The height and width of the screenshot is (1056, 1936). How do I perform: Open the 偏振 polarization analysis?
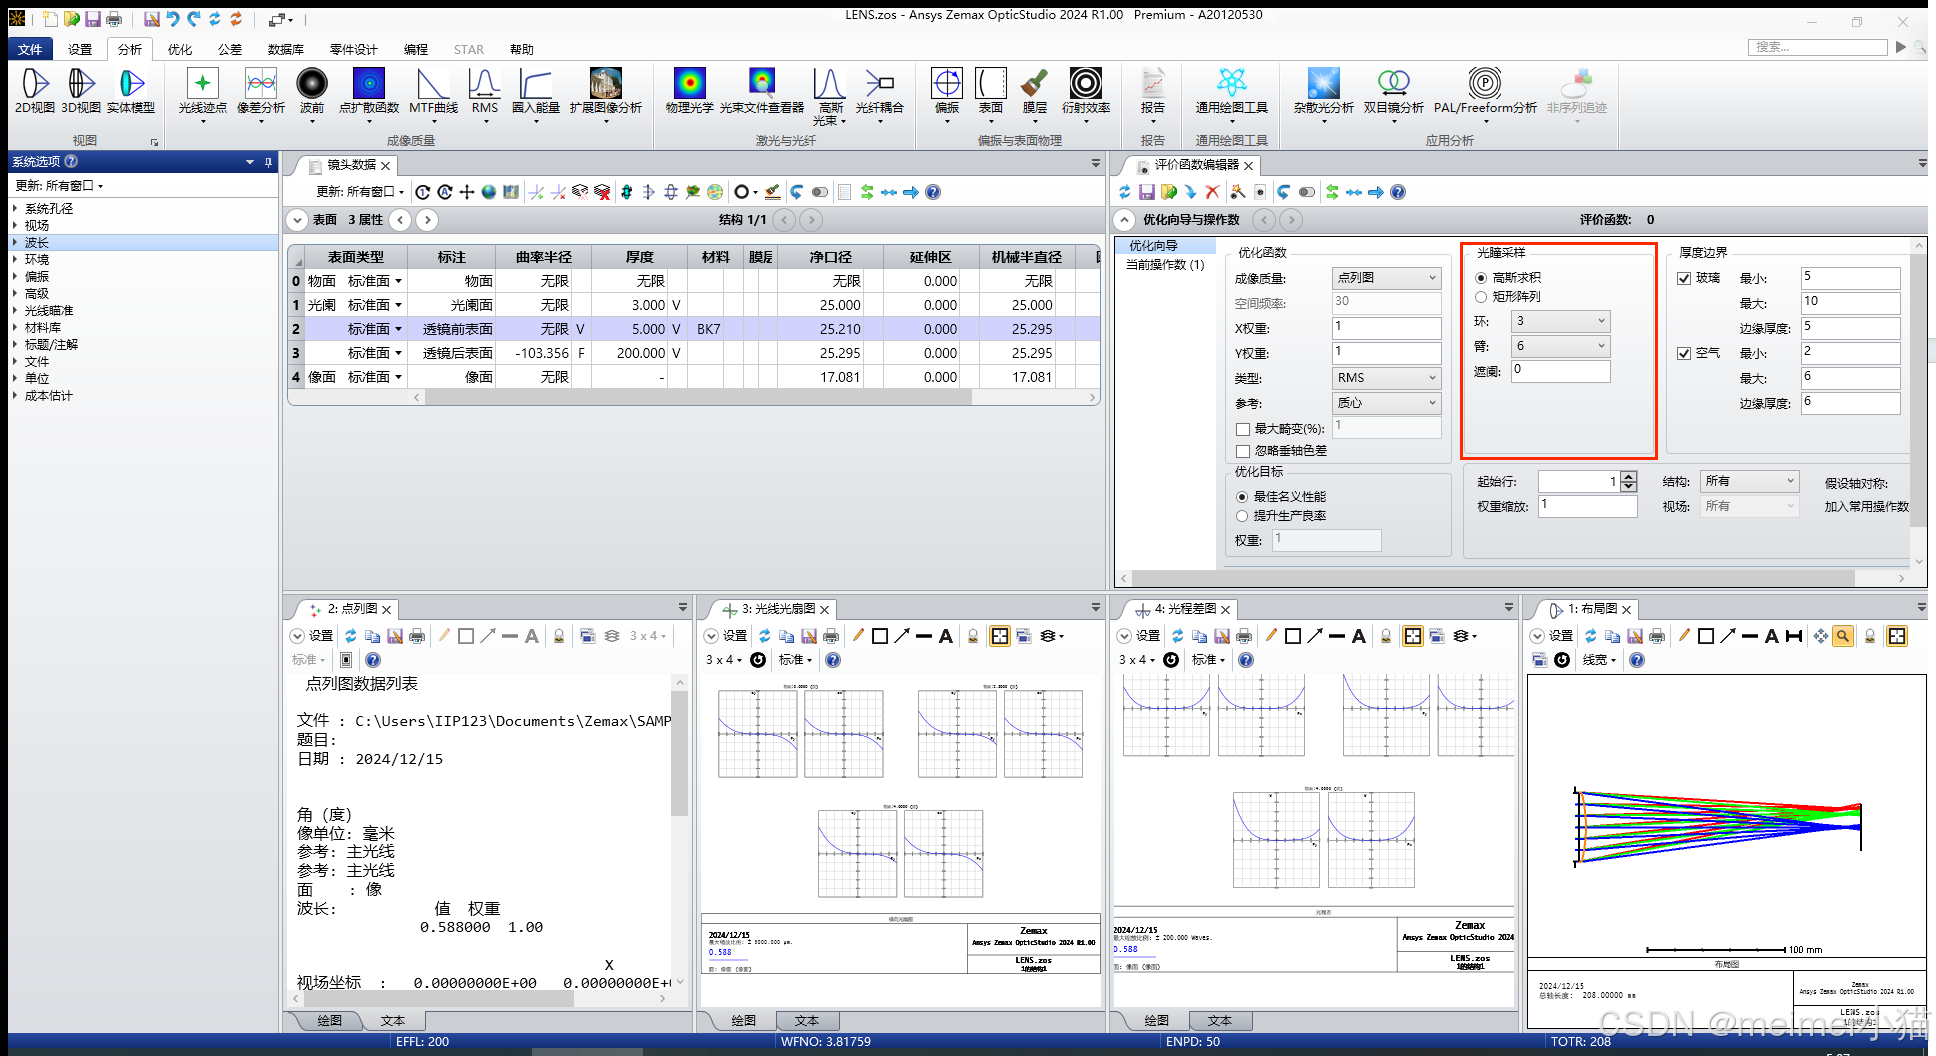946,94
